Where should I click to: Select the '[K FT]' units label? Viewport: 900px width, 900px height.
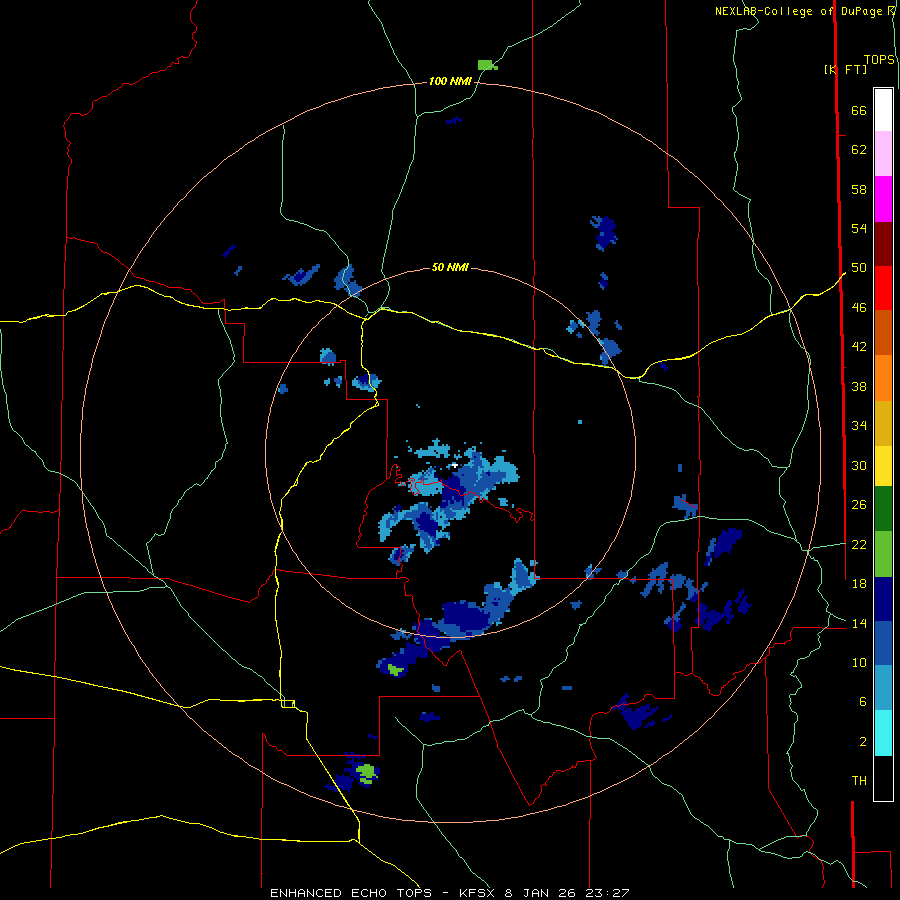pyautogui.click(x=845, y=69)
